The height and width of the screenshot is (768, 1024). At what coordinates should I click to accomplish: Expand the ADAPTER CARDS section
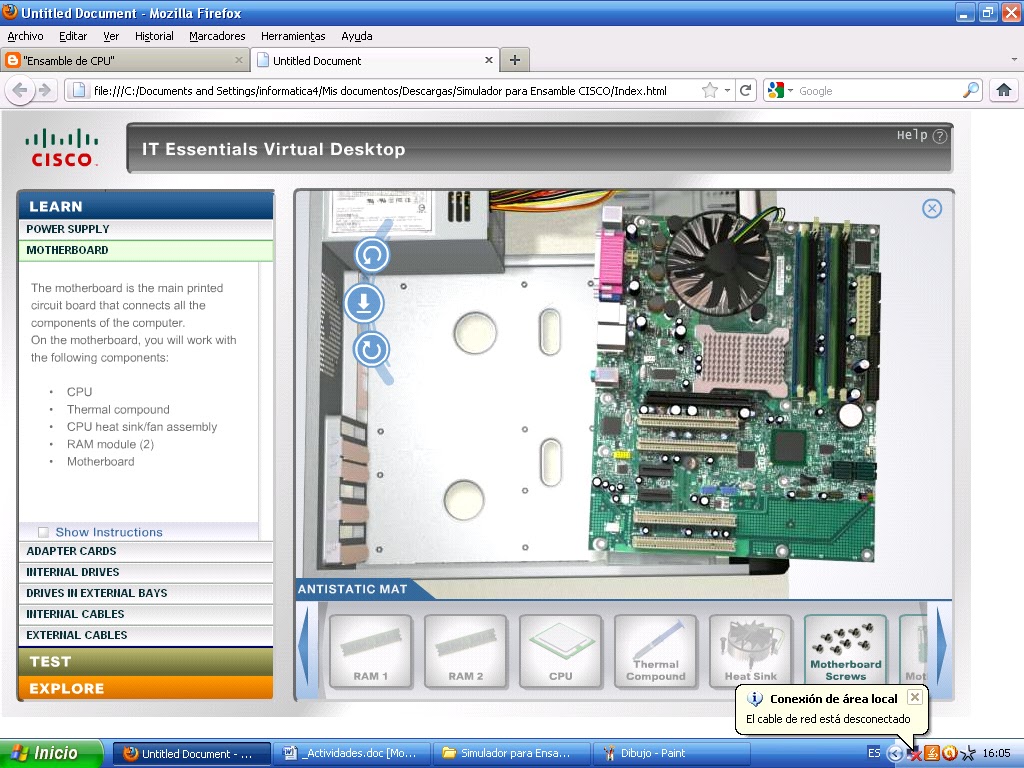(x=145, y=550)
